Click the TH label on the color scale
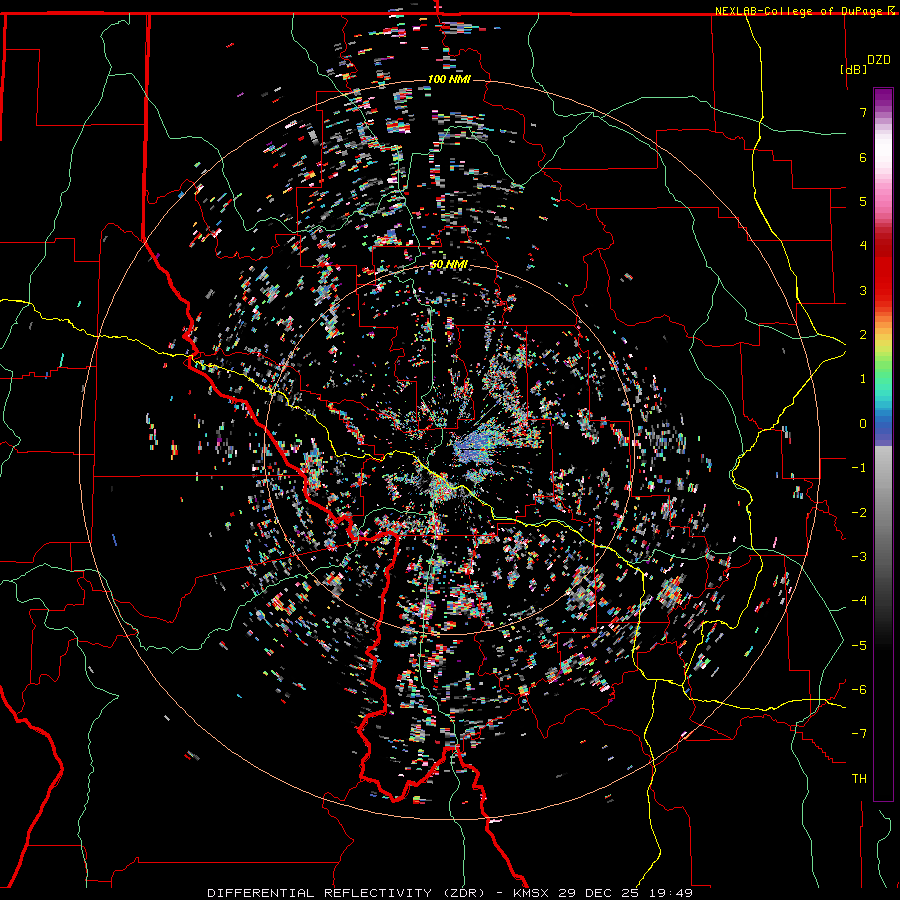The height and width of the screenshot is (900, 900). pos(859,779)
